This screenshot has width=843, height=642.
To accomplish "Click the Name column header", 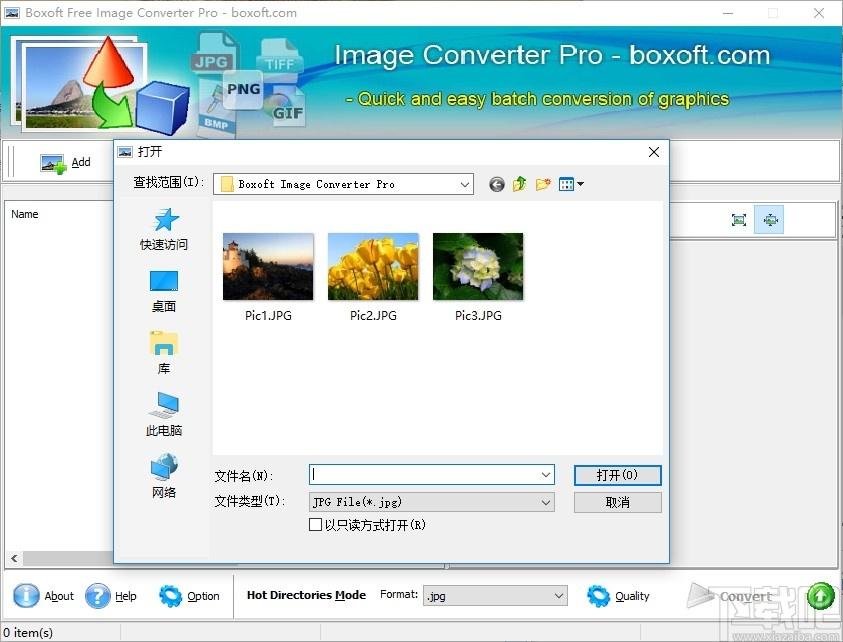I will pos(25,214).
